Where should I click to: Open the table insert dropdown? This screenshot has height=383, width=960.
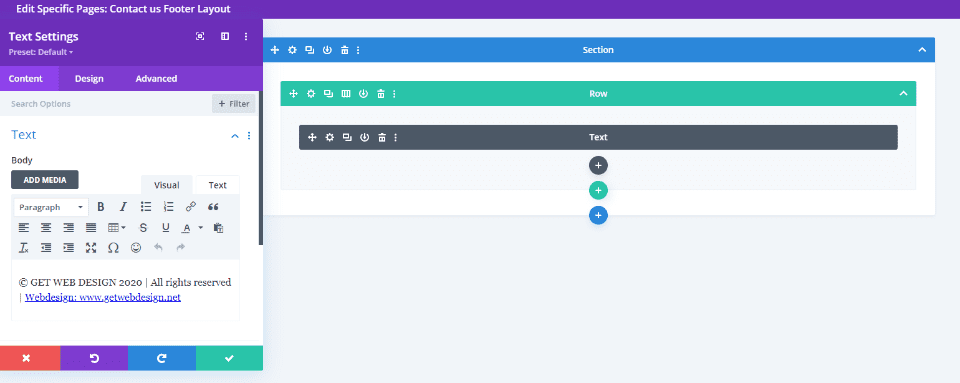pos(116,228)
